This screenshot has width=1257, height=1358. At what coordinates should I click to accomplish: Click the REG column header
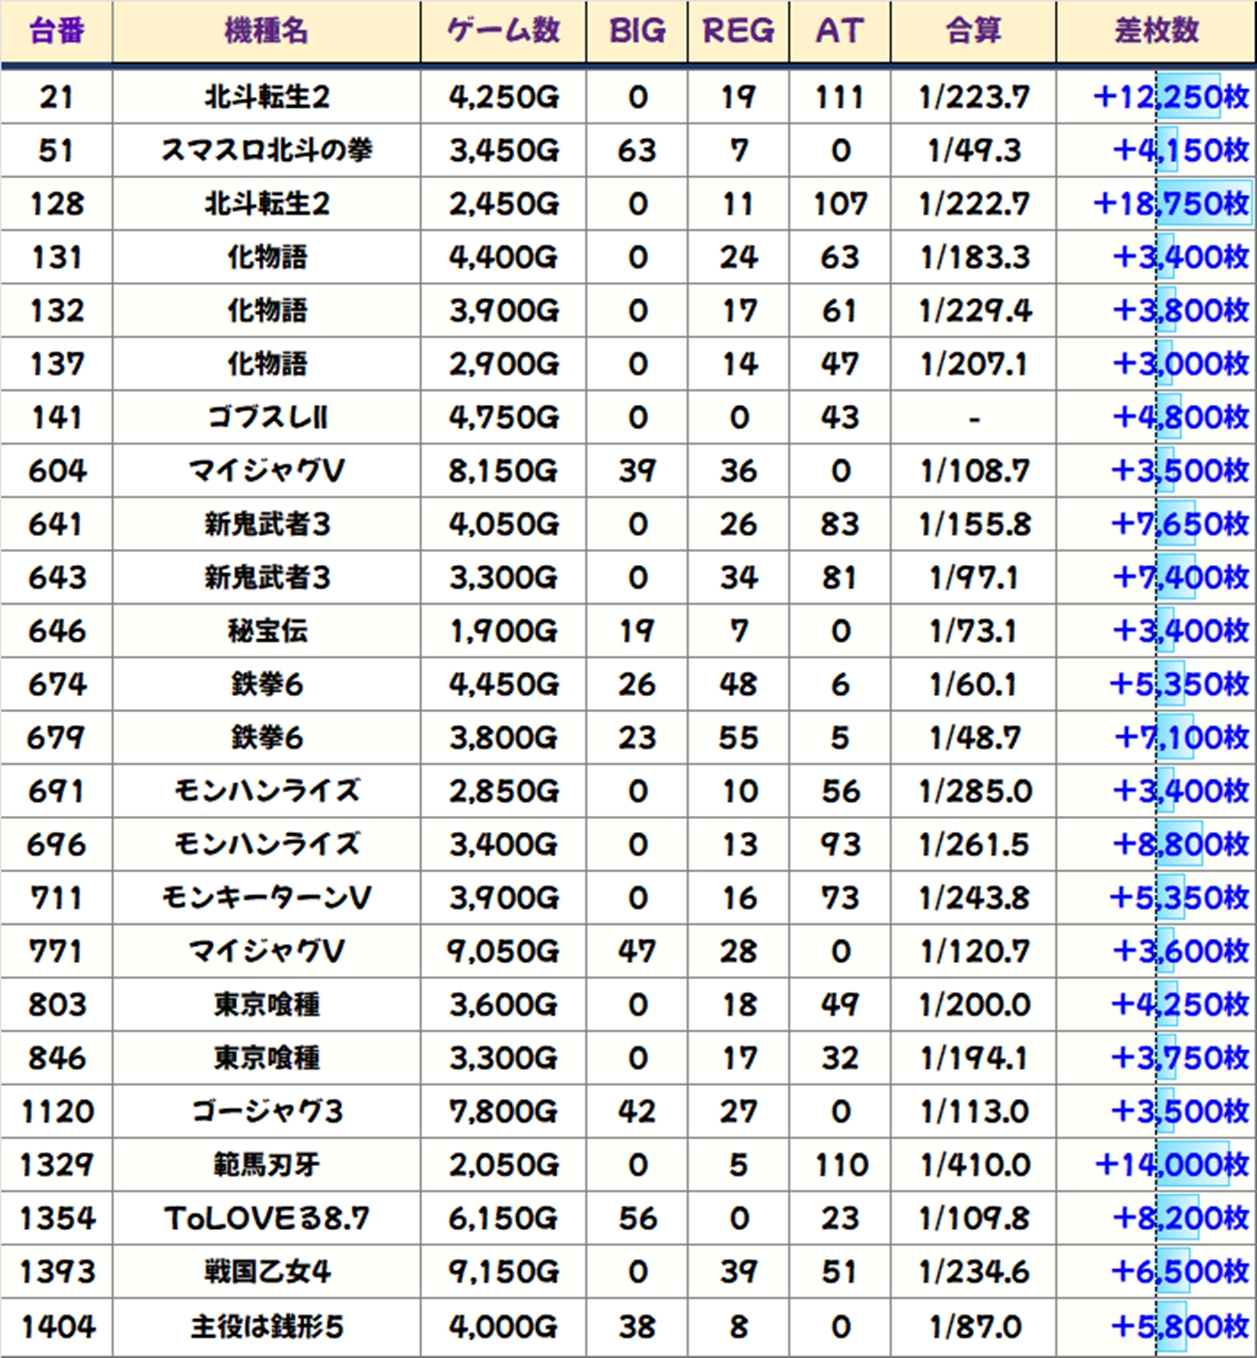(738, 32)
